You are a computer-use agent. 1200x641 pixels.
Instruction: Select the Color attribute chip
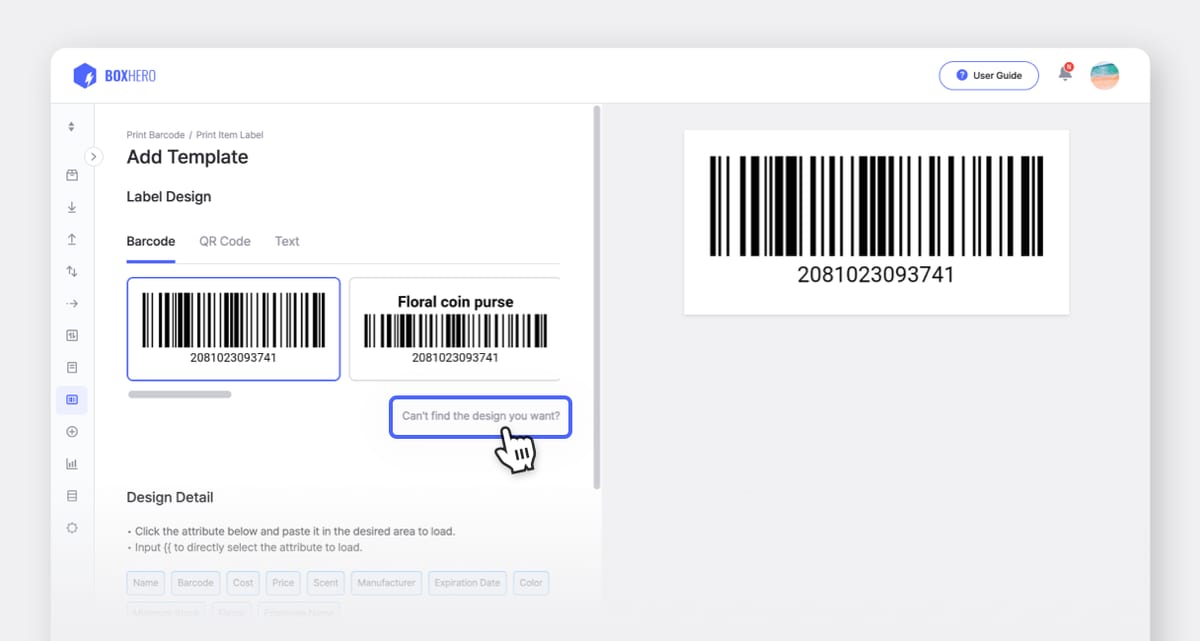pos(531,583)
